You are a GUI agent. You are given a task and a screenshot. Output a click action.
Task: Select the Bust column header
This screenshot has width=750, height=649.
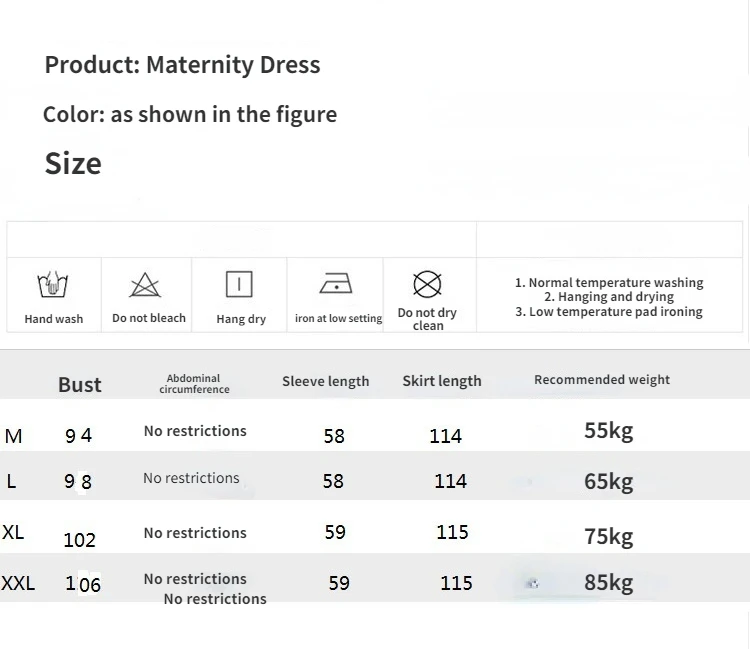tap(80, 385)
